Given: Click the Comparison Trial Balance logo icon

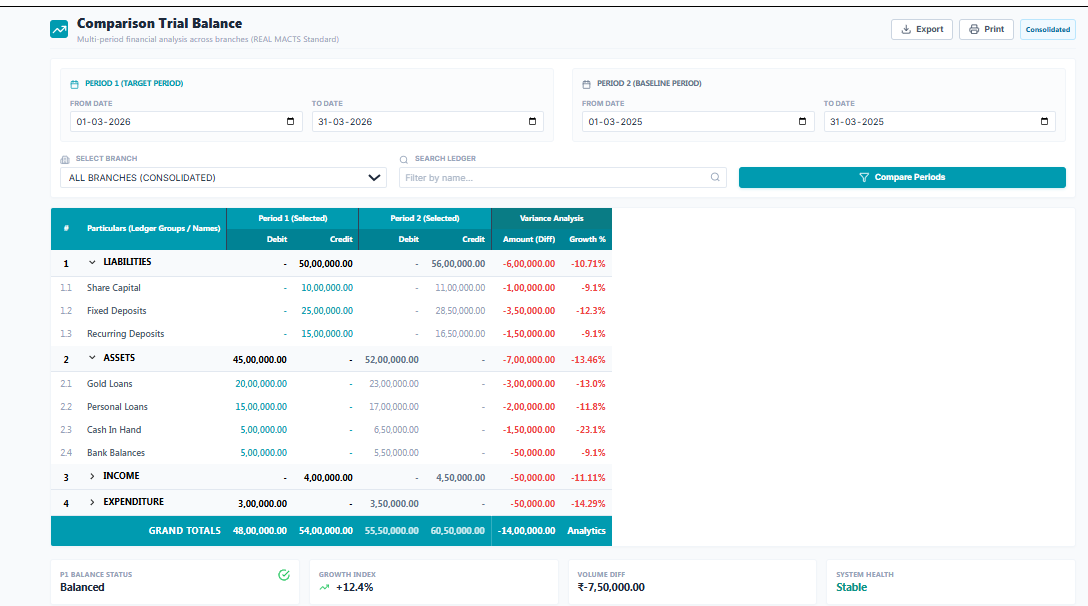Looking at the screenshot, I should [59, 30].
